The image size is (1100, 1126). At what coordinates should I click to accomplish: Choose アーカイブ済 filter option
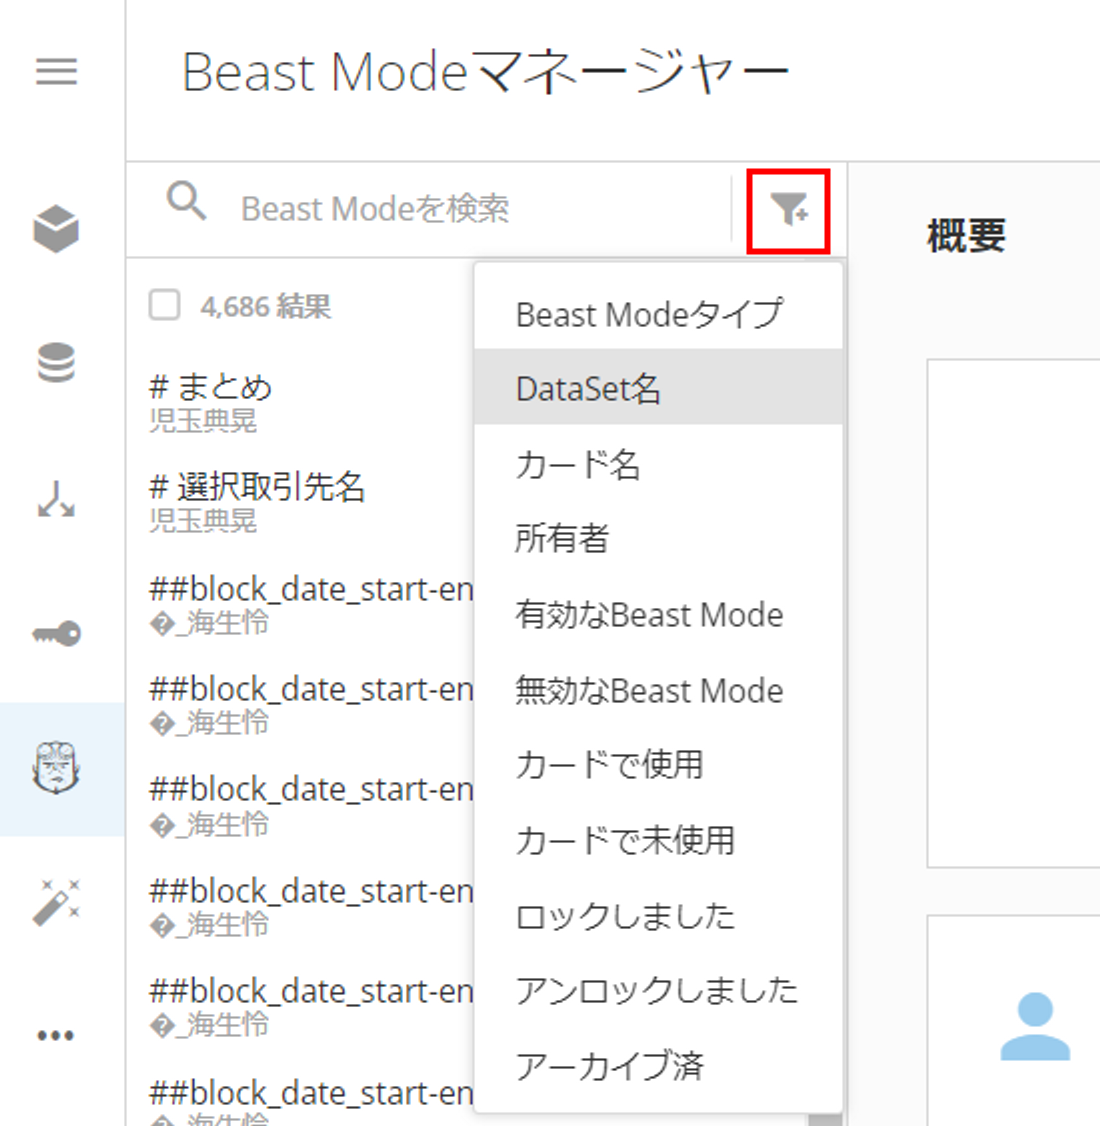pos(658,1065)
